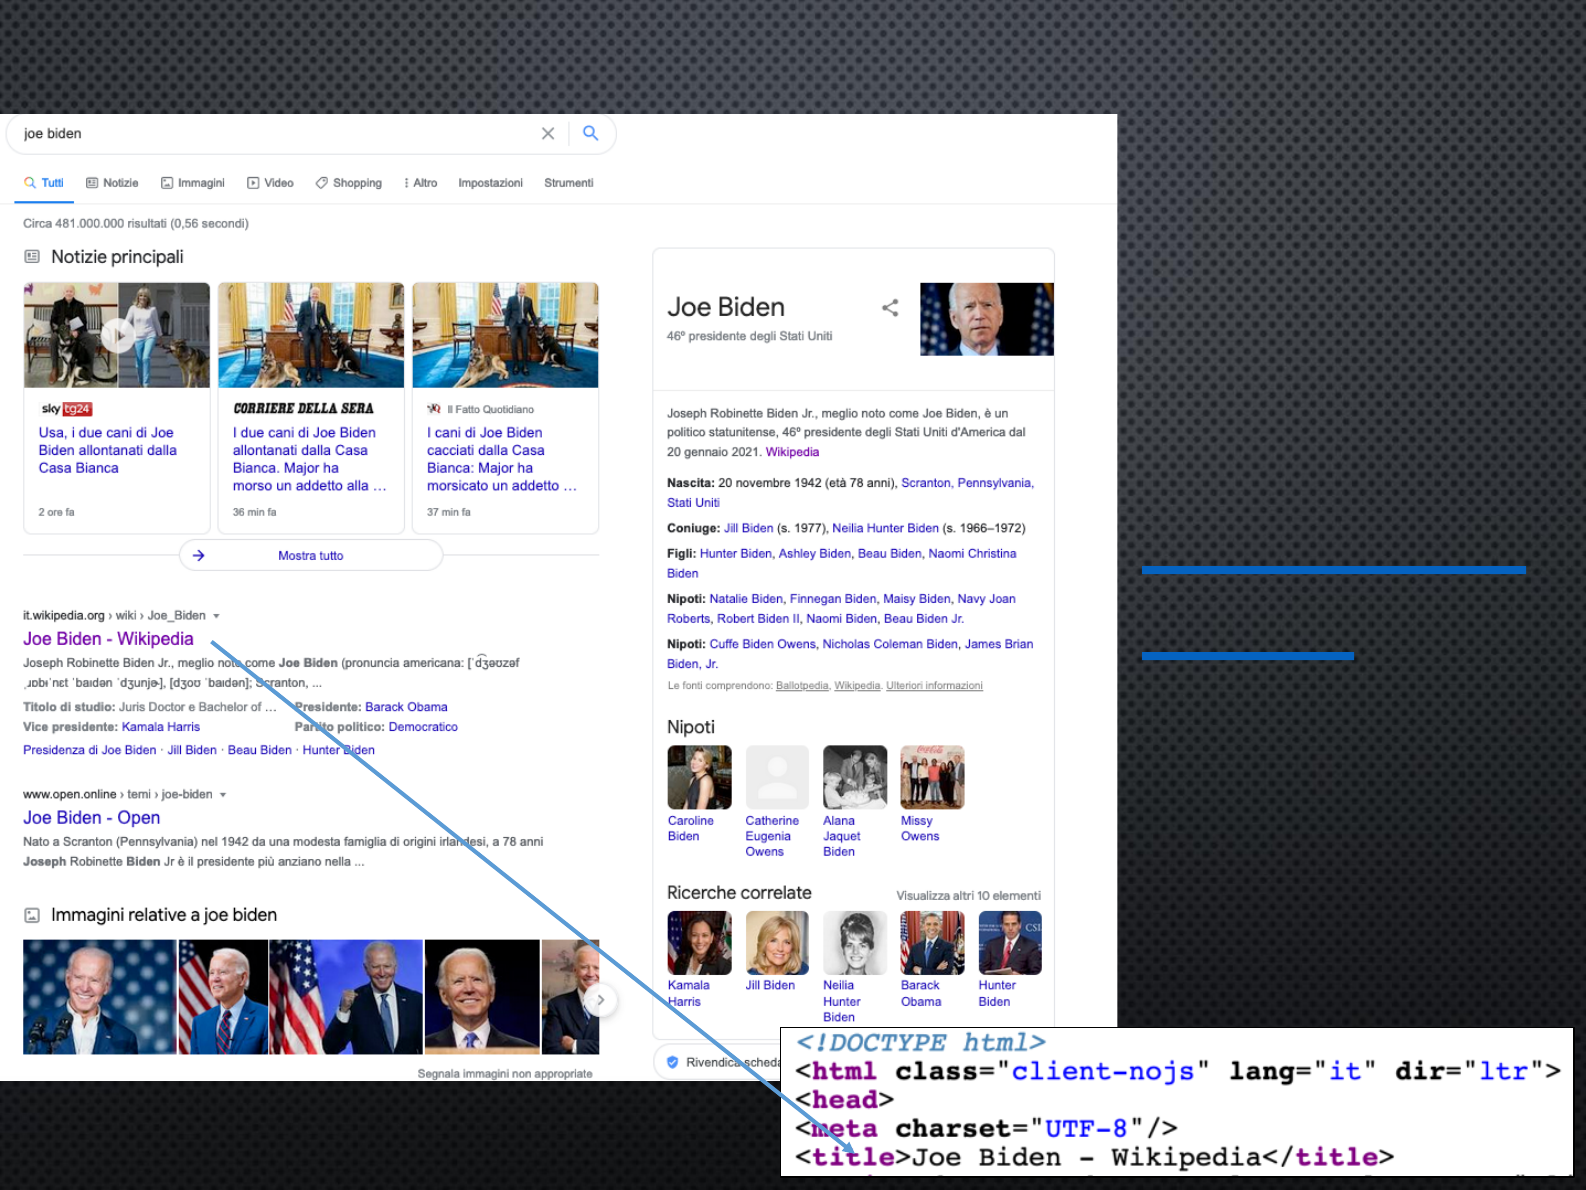
Task: Expand the dropdown arrow after www.open.online joe-biden
Action: click(223, 795)
